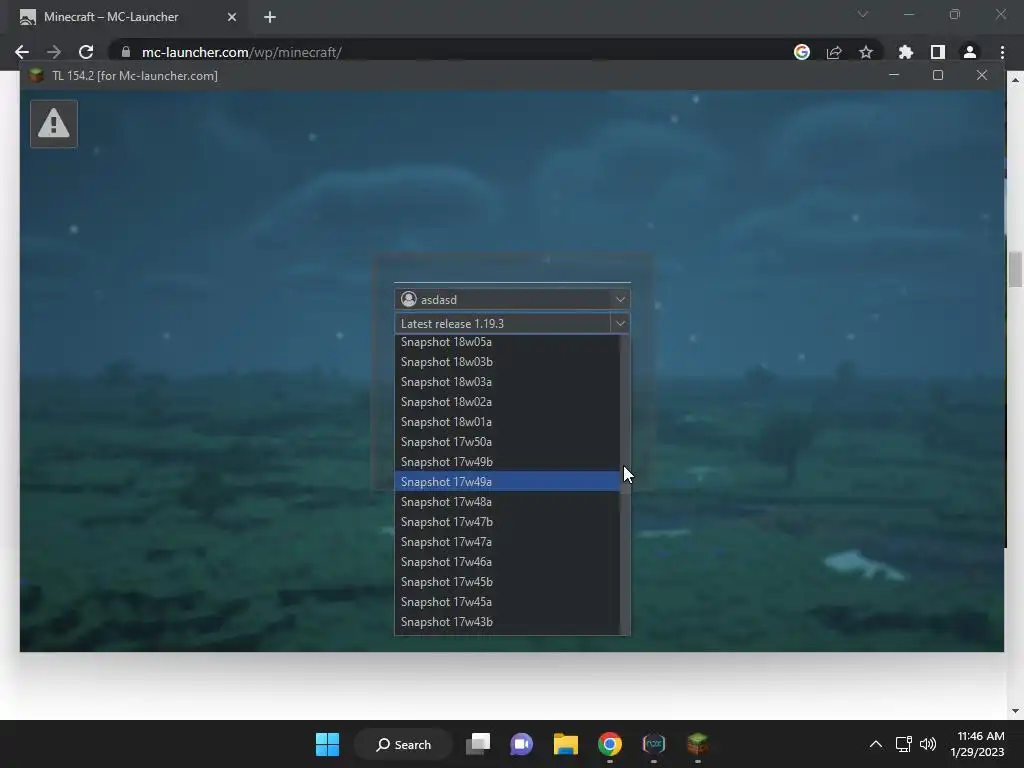This screenshot has height=768, width=1024.
Task: Choose Snapshot 17w47b entry
Action: pyautogui.click(x=507, y=522)
